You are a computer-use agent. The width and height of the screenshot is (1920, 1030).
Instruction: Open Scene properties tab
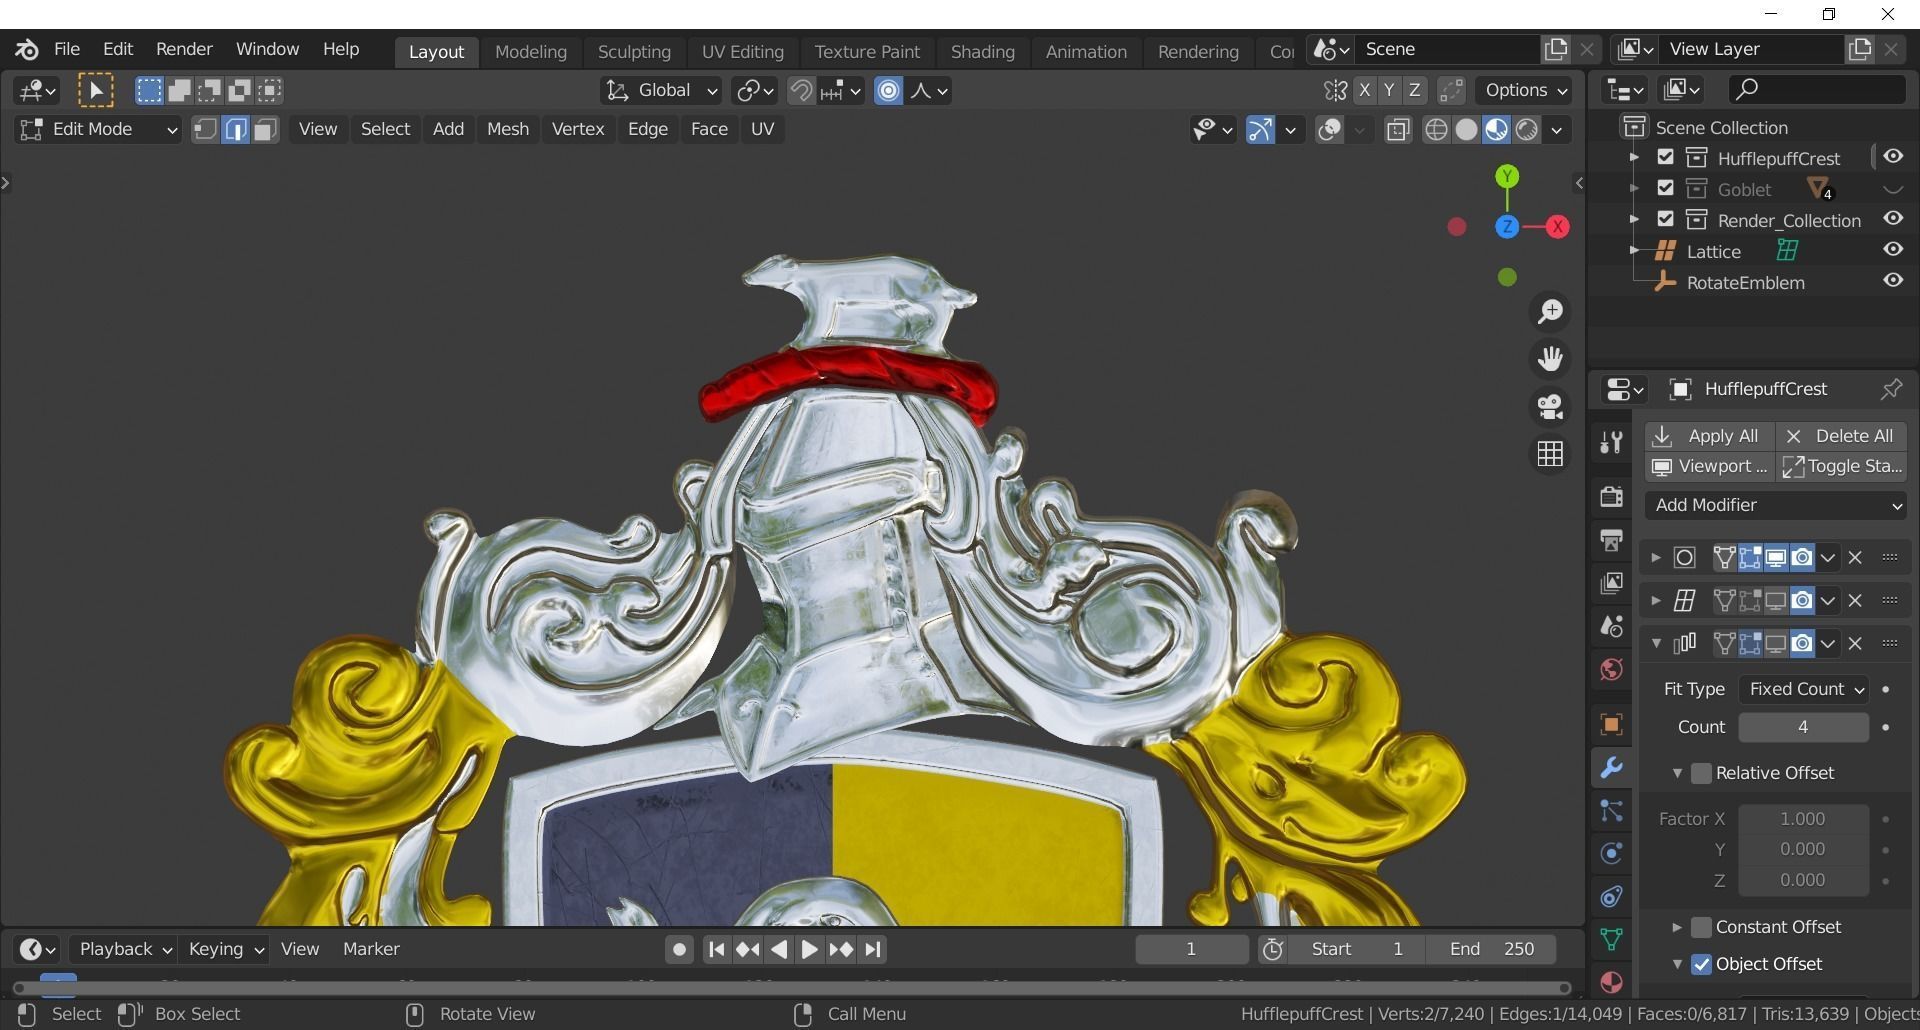1610,626
